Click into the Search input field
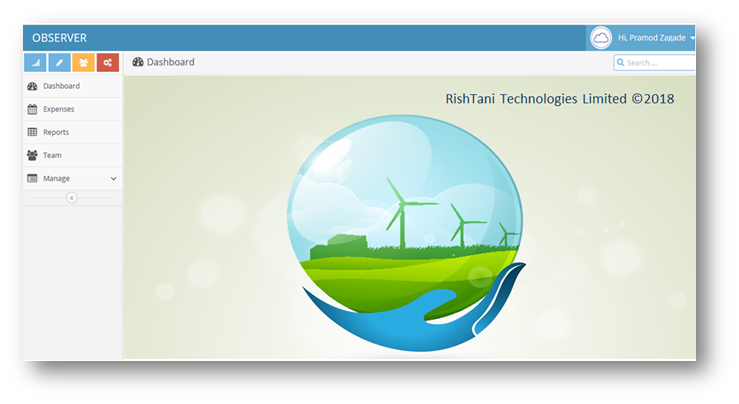The height and width of the screenshot is (404, 739). point(659,63)
